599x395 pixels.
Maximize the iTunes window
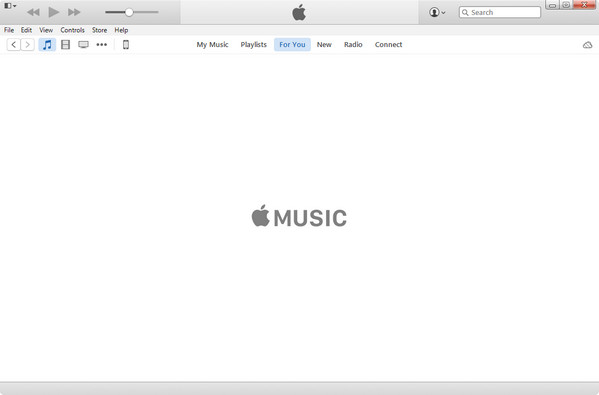[566, 5]
